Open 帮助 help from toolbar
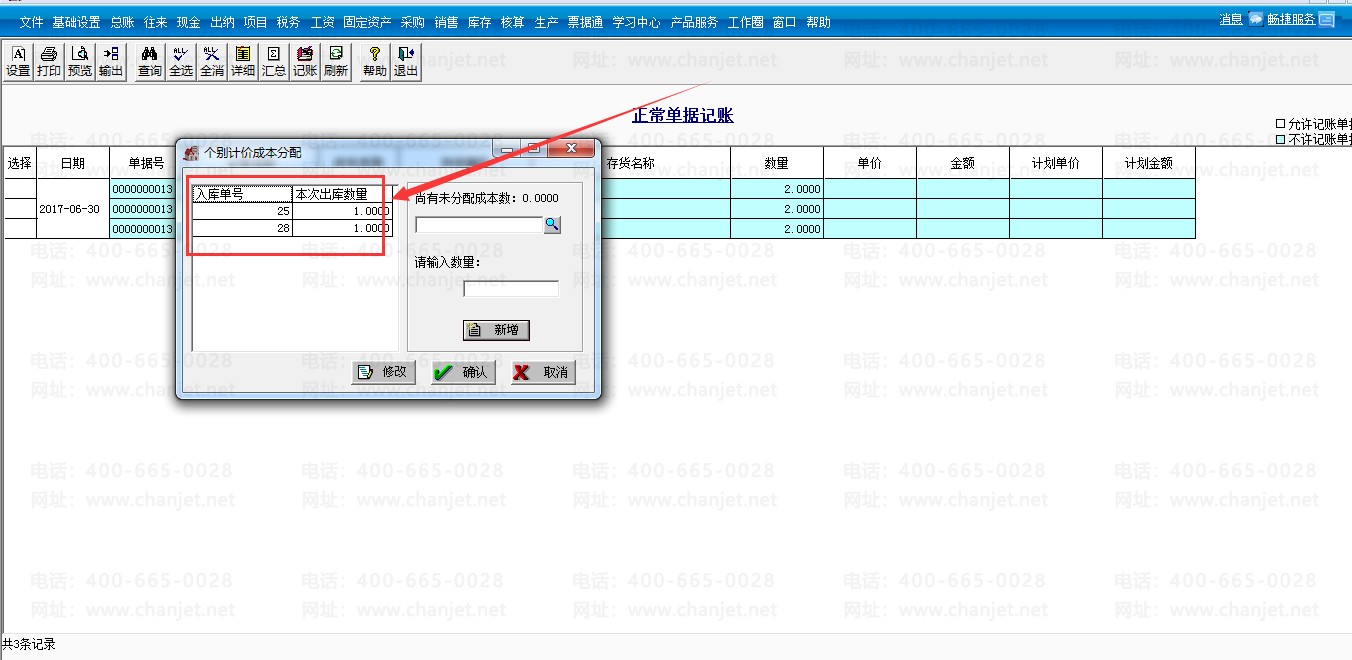Viewport: 1352px width, 660px height. pyautogui.click(x=375, y=62)
